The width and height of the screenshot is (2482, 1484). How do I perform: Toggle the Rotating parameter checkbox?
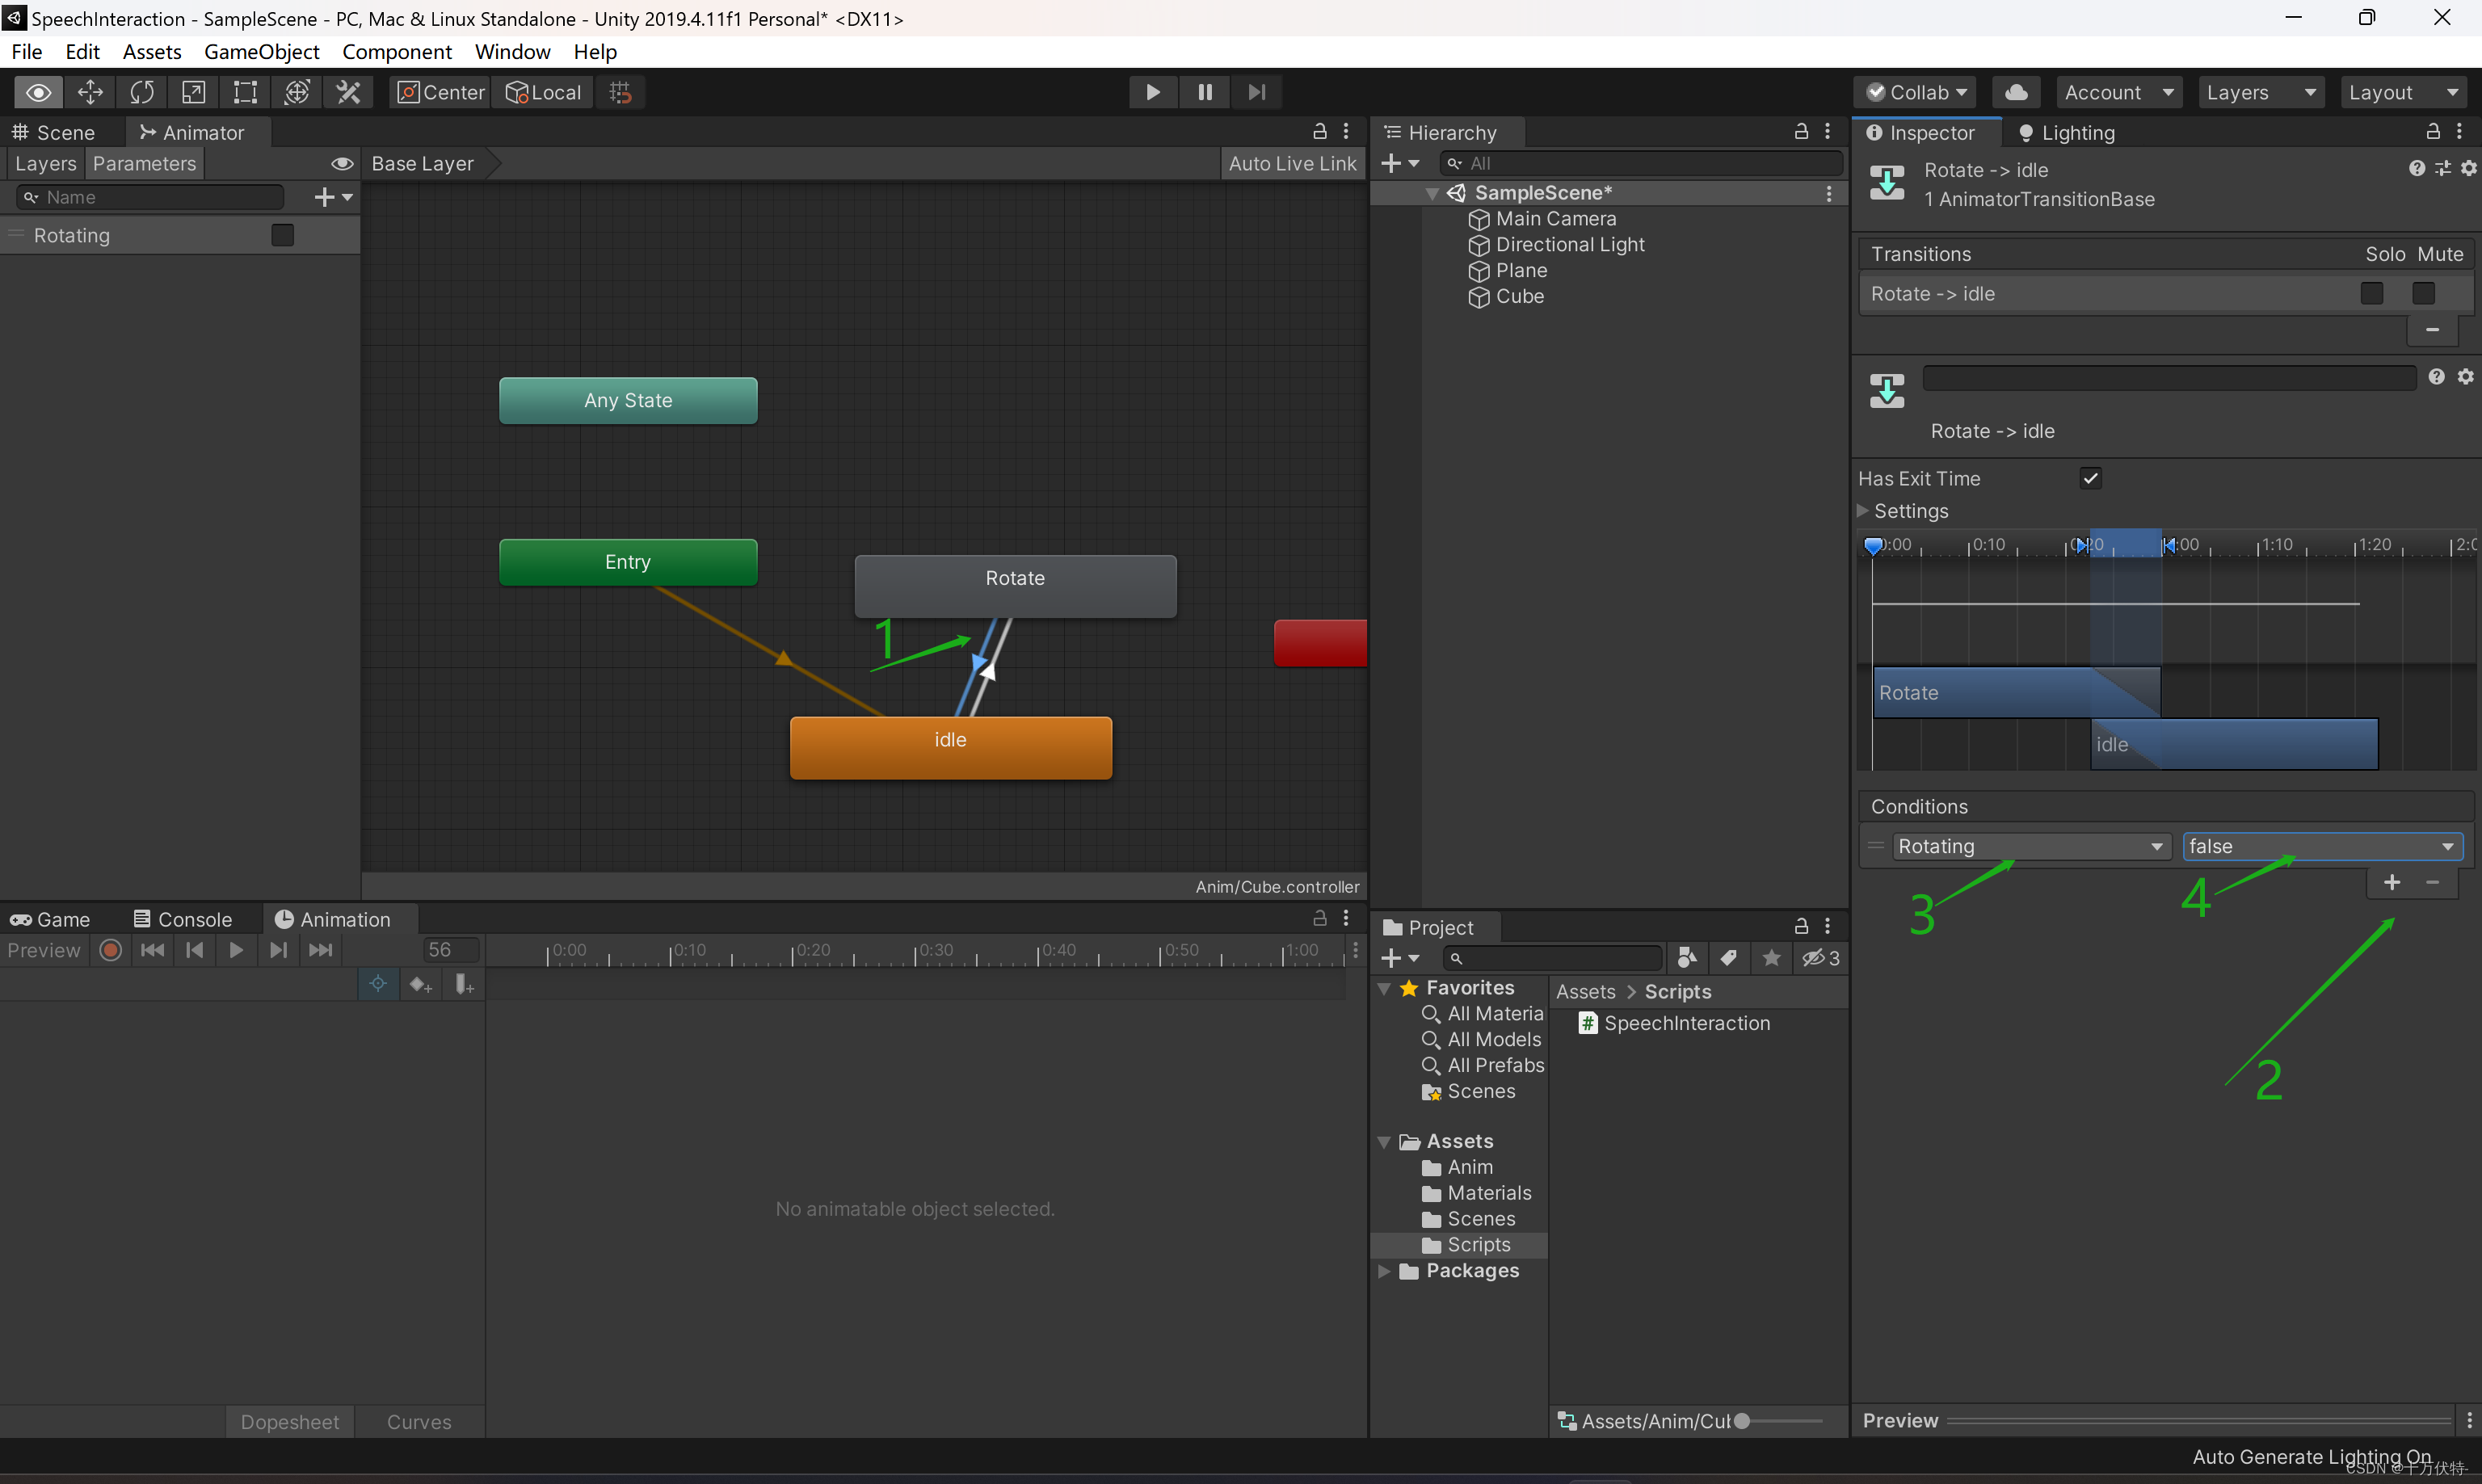(283, 235)
